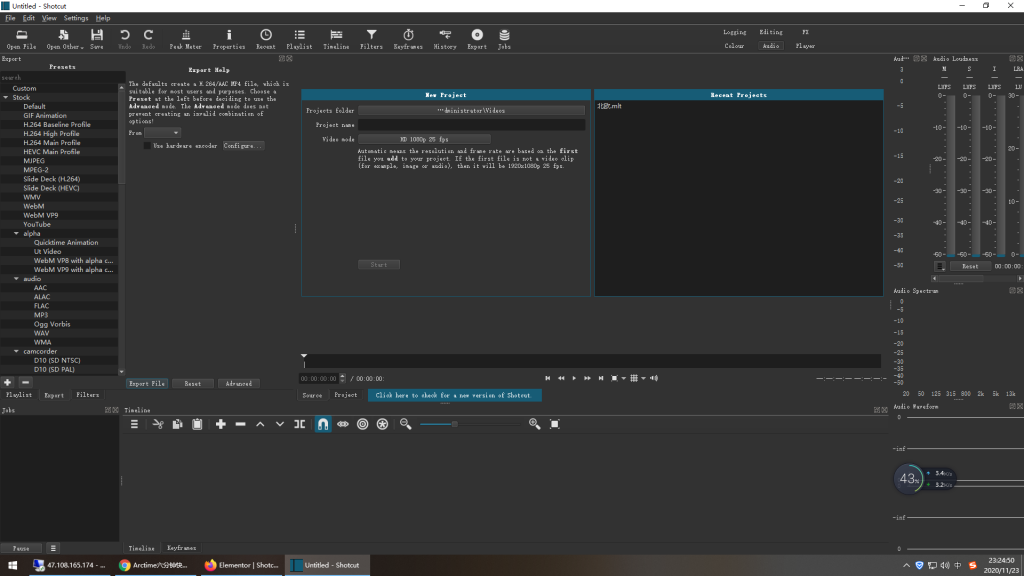Open the Jobs toolbar icon
The height and width of the screenshot is (576, 1024).
(x=504, y=39)
